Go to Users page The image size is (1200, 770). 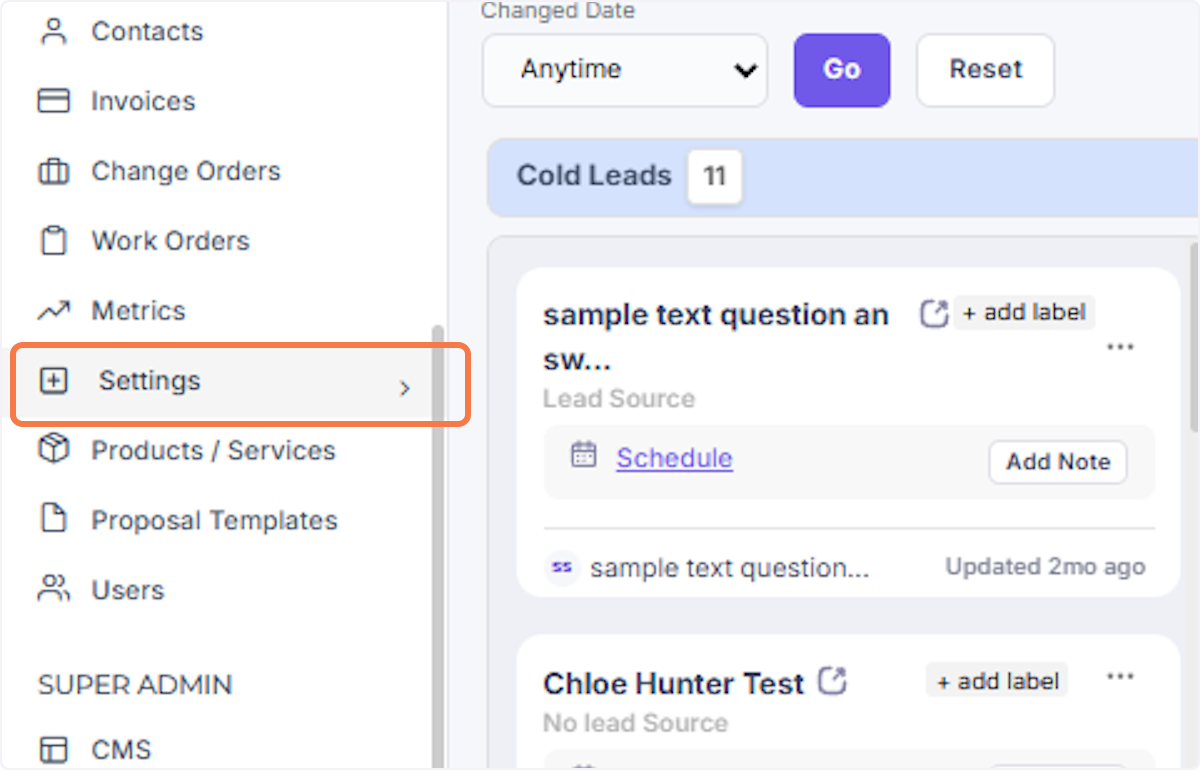coord(128,590)
